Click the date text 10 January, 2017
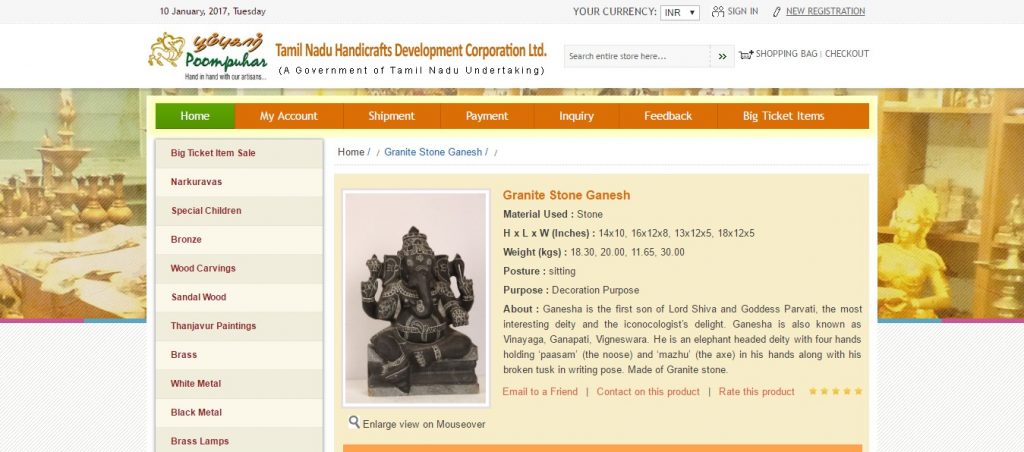Viewport: 1024px width, 452px height. point(212,11)
